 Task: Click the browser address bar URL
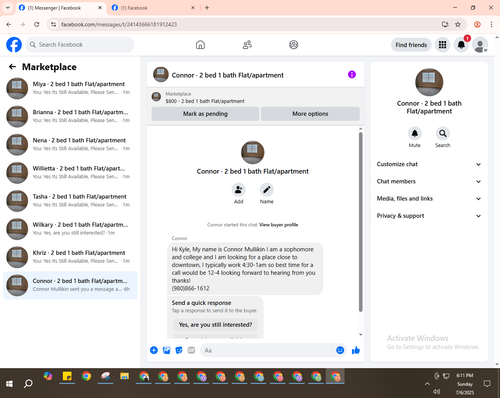[x=119, y=24]
